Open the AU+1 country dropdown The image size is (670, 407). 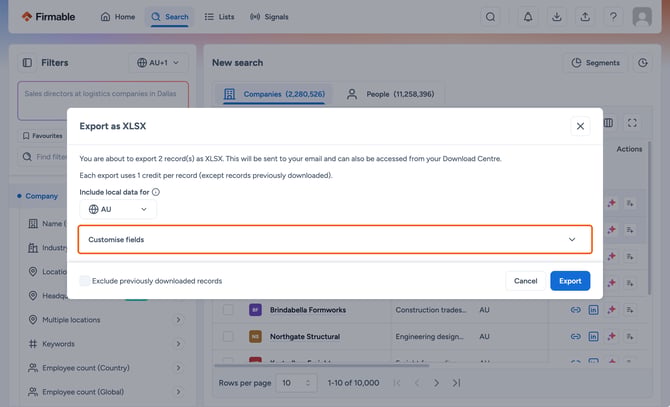(x=158, y=63)
